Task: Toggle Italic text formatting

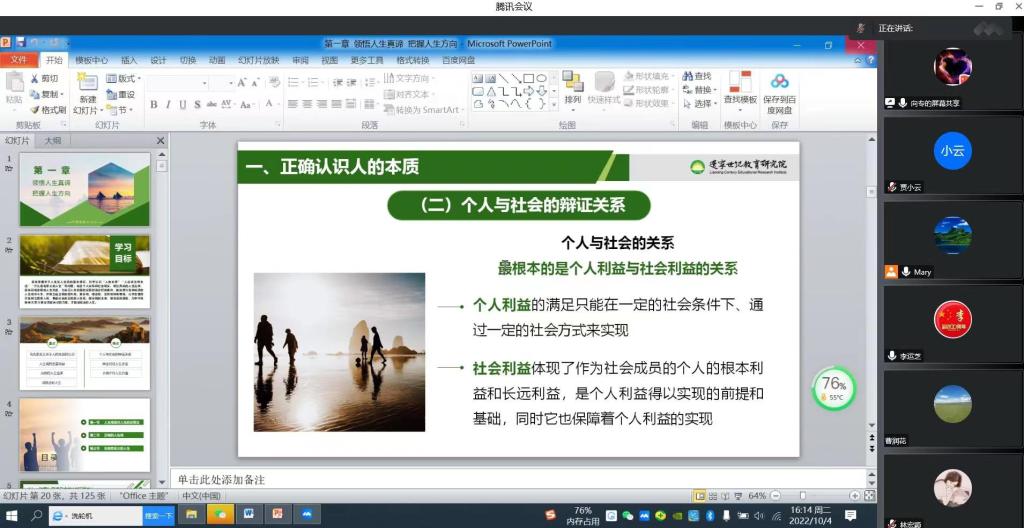Action: (x=168, y=105)
